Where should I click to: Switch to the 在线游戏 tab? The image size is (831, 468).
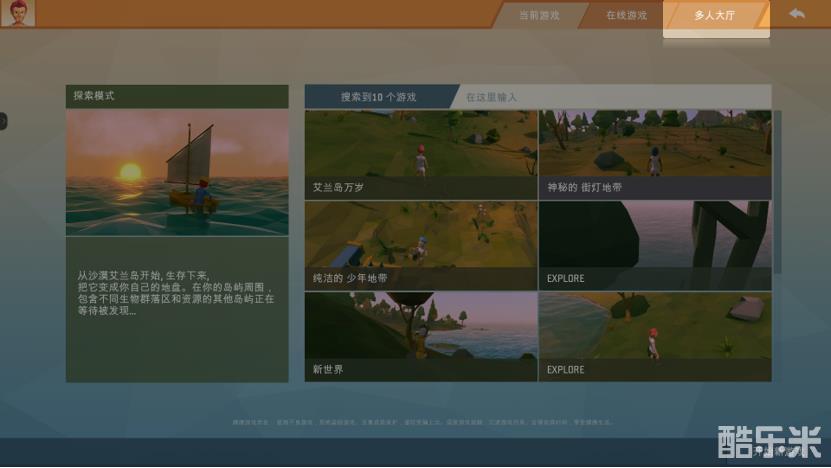626,15
